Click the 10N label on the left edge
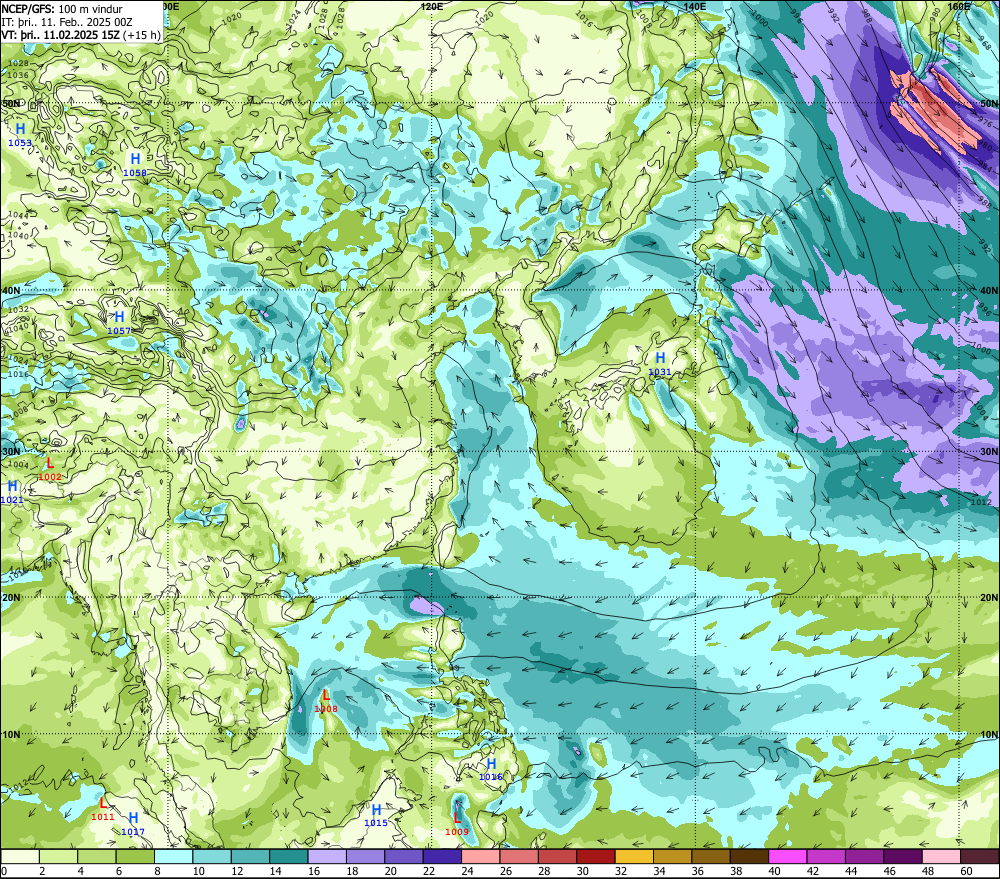Screen dimensions: 1000x879 11,735
